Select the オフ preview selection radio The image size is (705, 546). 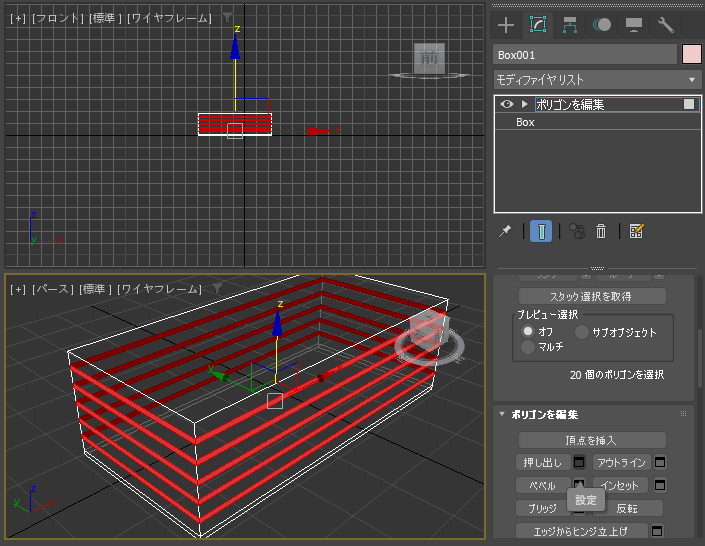528,331
